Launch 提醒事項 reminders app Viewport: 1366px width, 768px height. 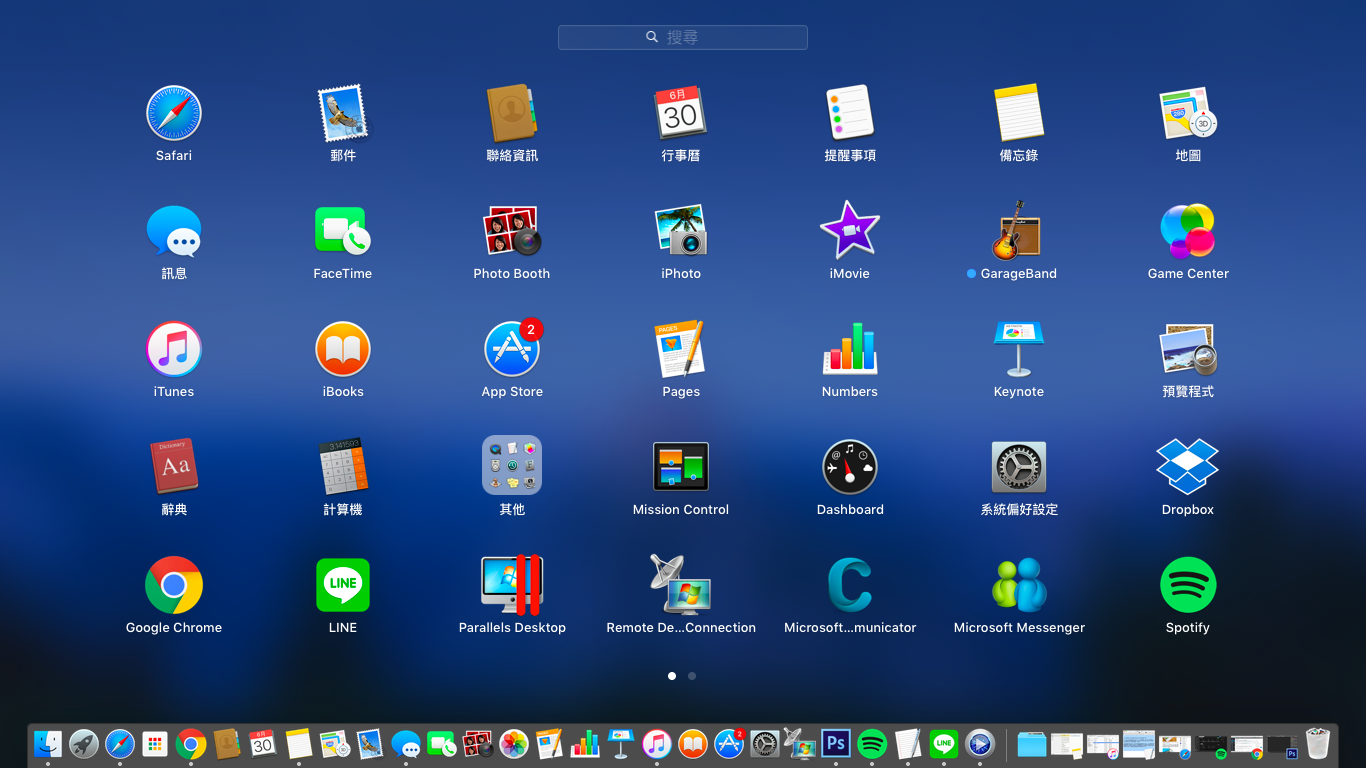tap(850, 113)
